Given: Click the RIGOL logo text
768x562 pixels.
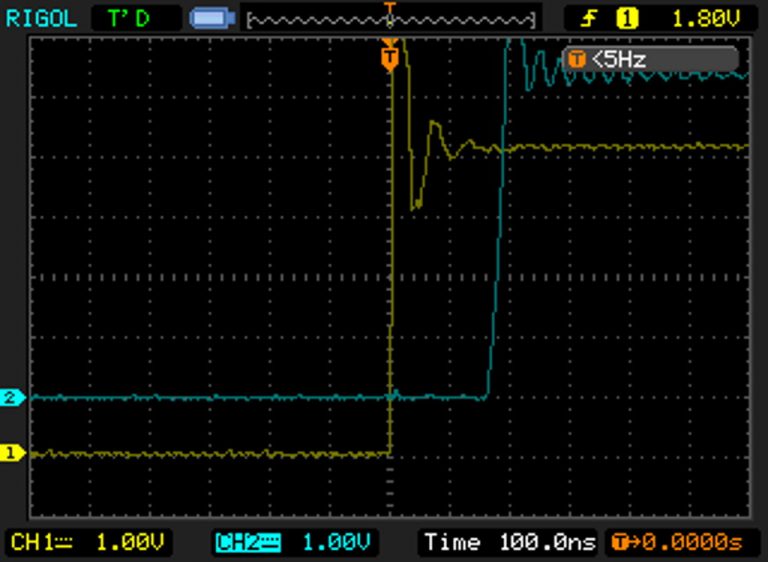Looking at the screenshot, I should coord(41,19).
